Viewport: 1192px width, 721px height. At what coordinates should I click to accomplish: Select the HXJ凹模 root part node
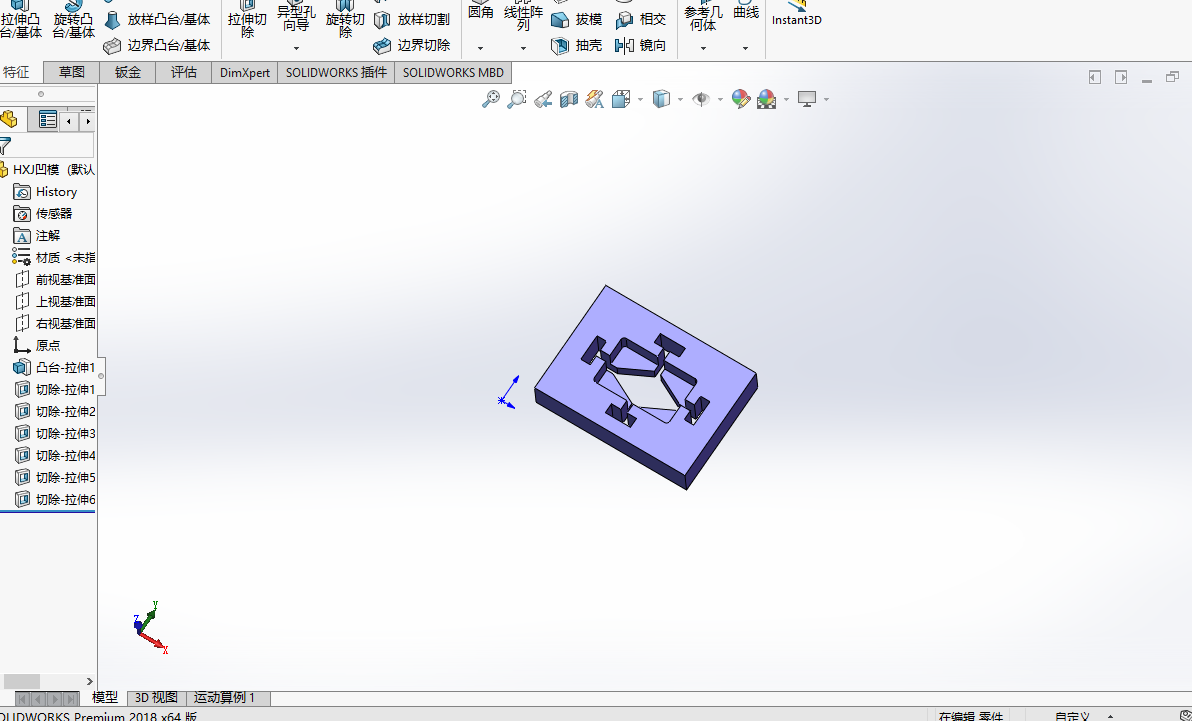point(47,170)
